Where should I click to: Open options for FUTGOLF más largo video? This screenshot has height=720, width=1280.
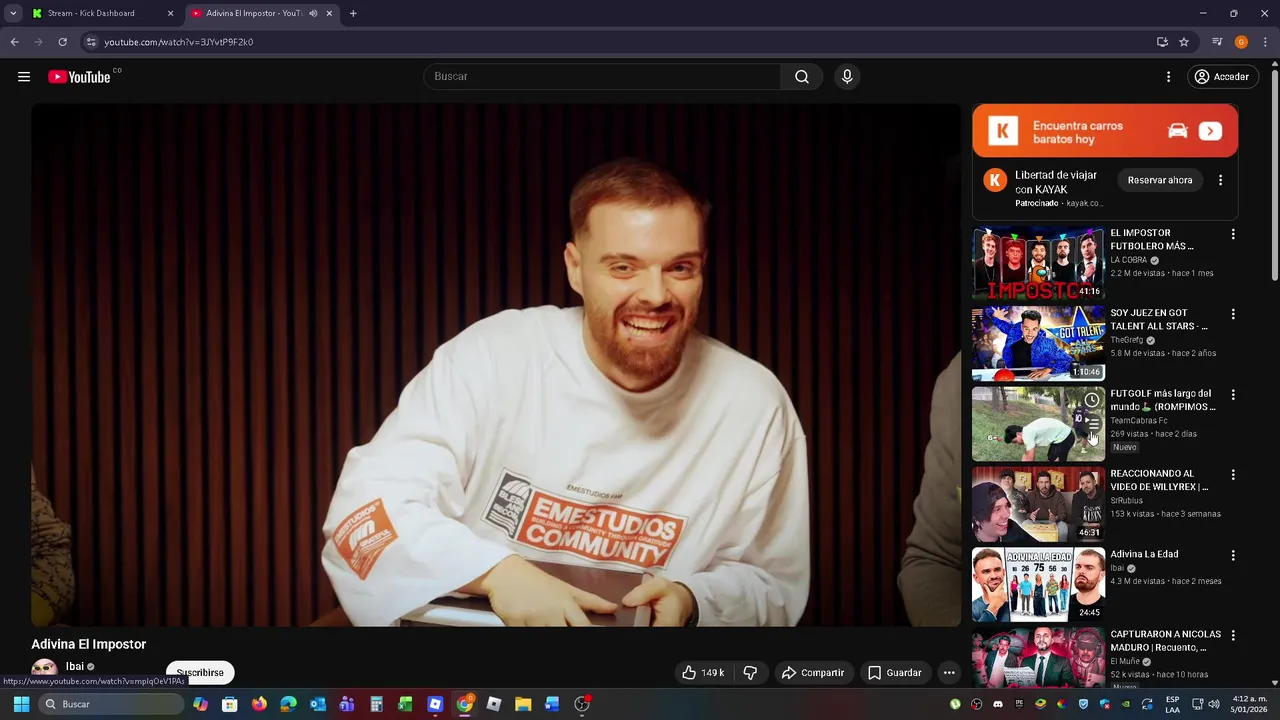coord(1233,395)
